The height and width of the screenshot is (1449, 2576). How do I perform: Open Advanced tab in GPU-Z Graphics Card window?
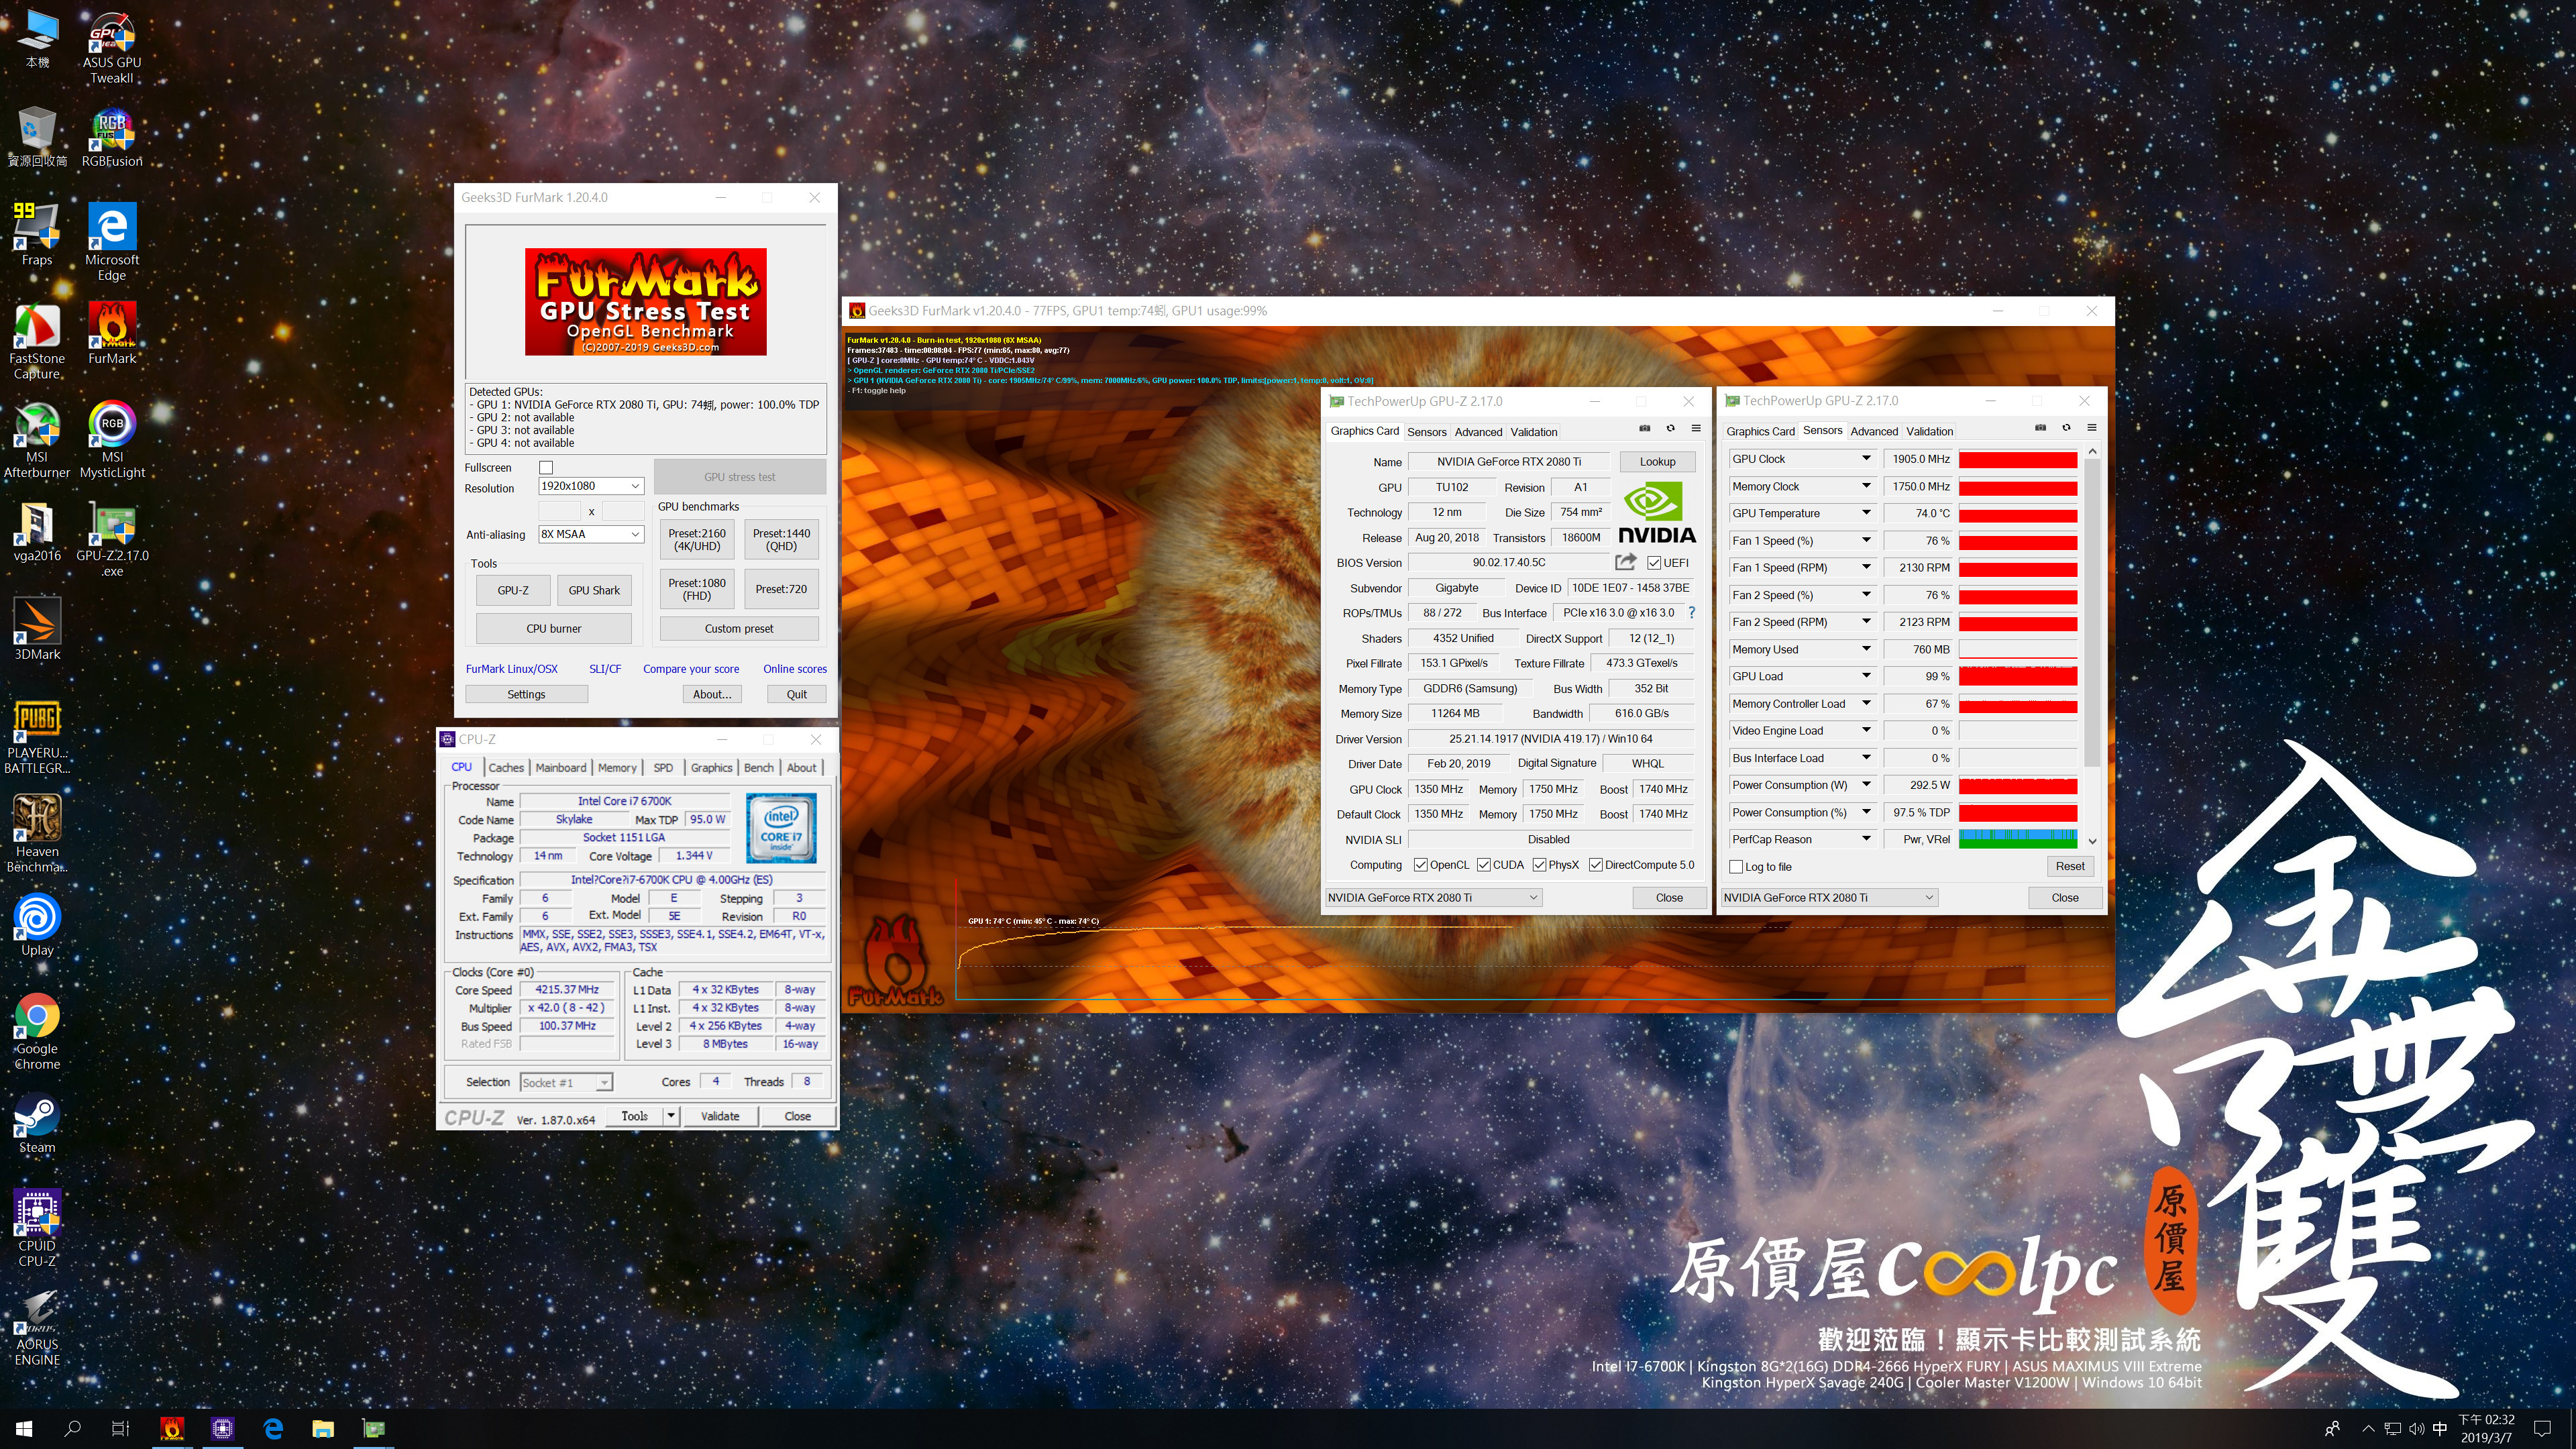point(1478,432)
